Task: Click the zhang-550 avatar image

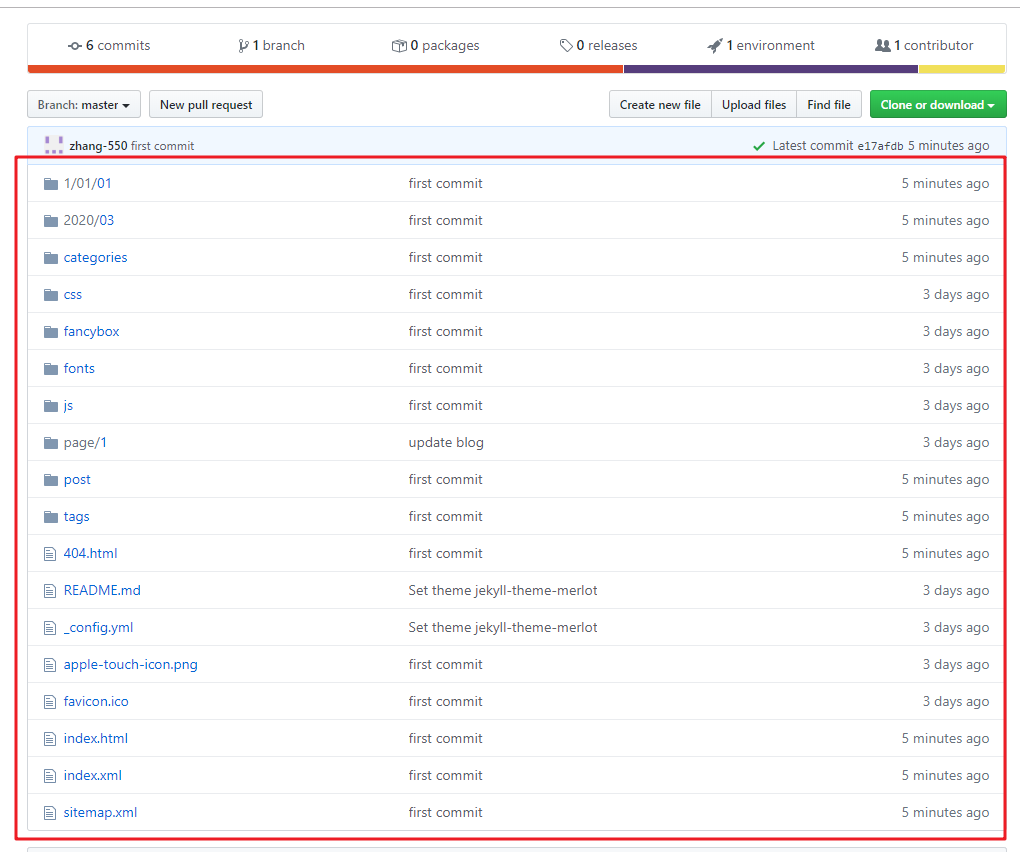Action: click(54, 145)
